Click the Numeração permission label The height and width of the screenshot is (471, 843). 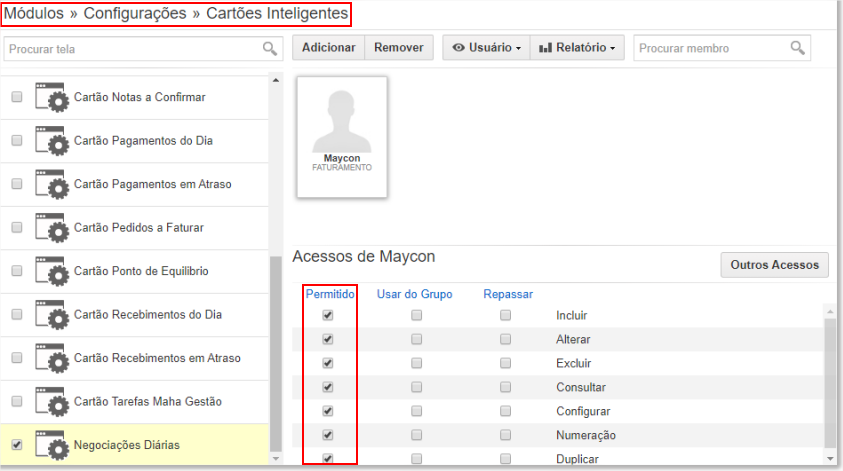[586, 435]
